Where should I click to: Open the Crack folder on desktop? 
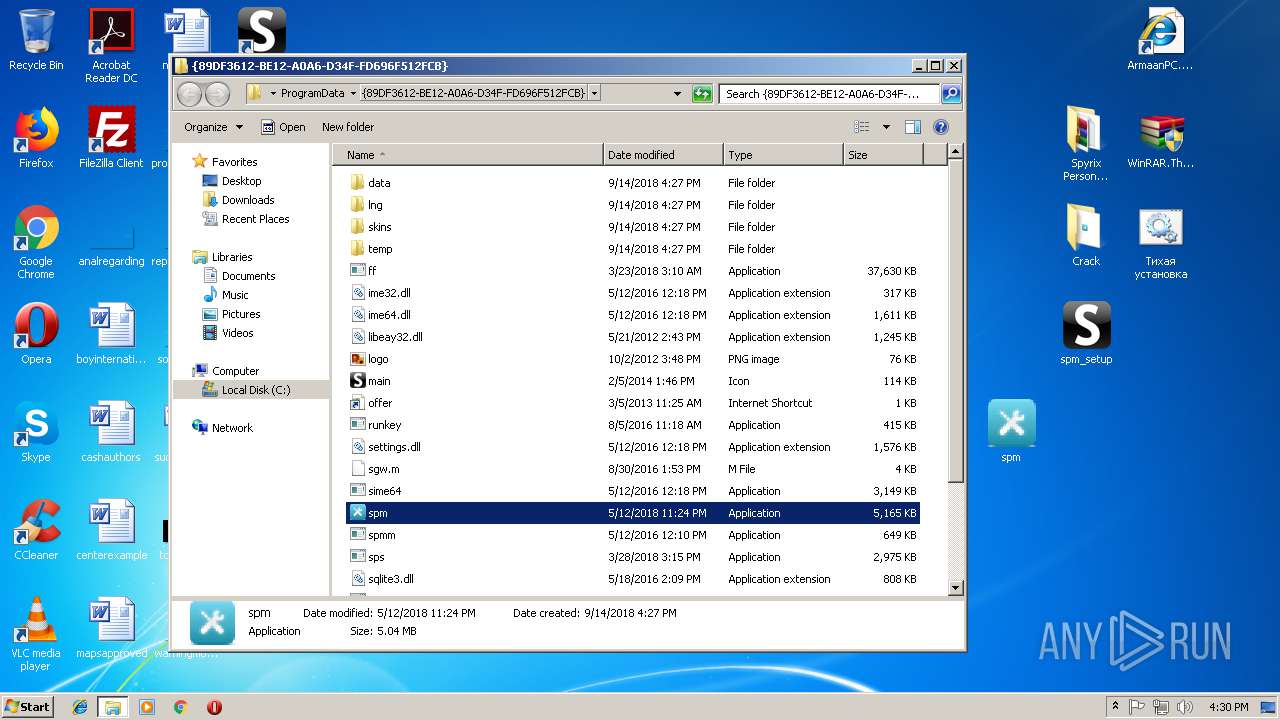[1086, 236]
